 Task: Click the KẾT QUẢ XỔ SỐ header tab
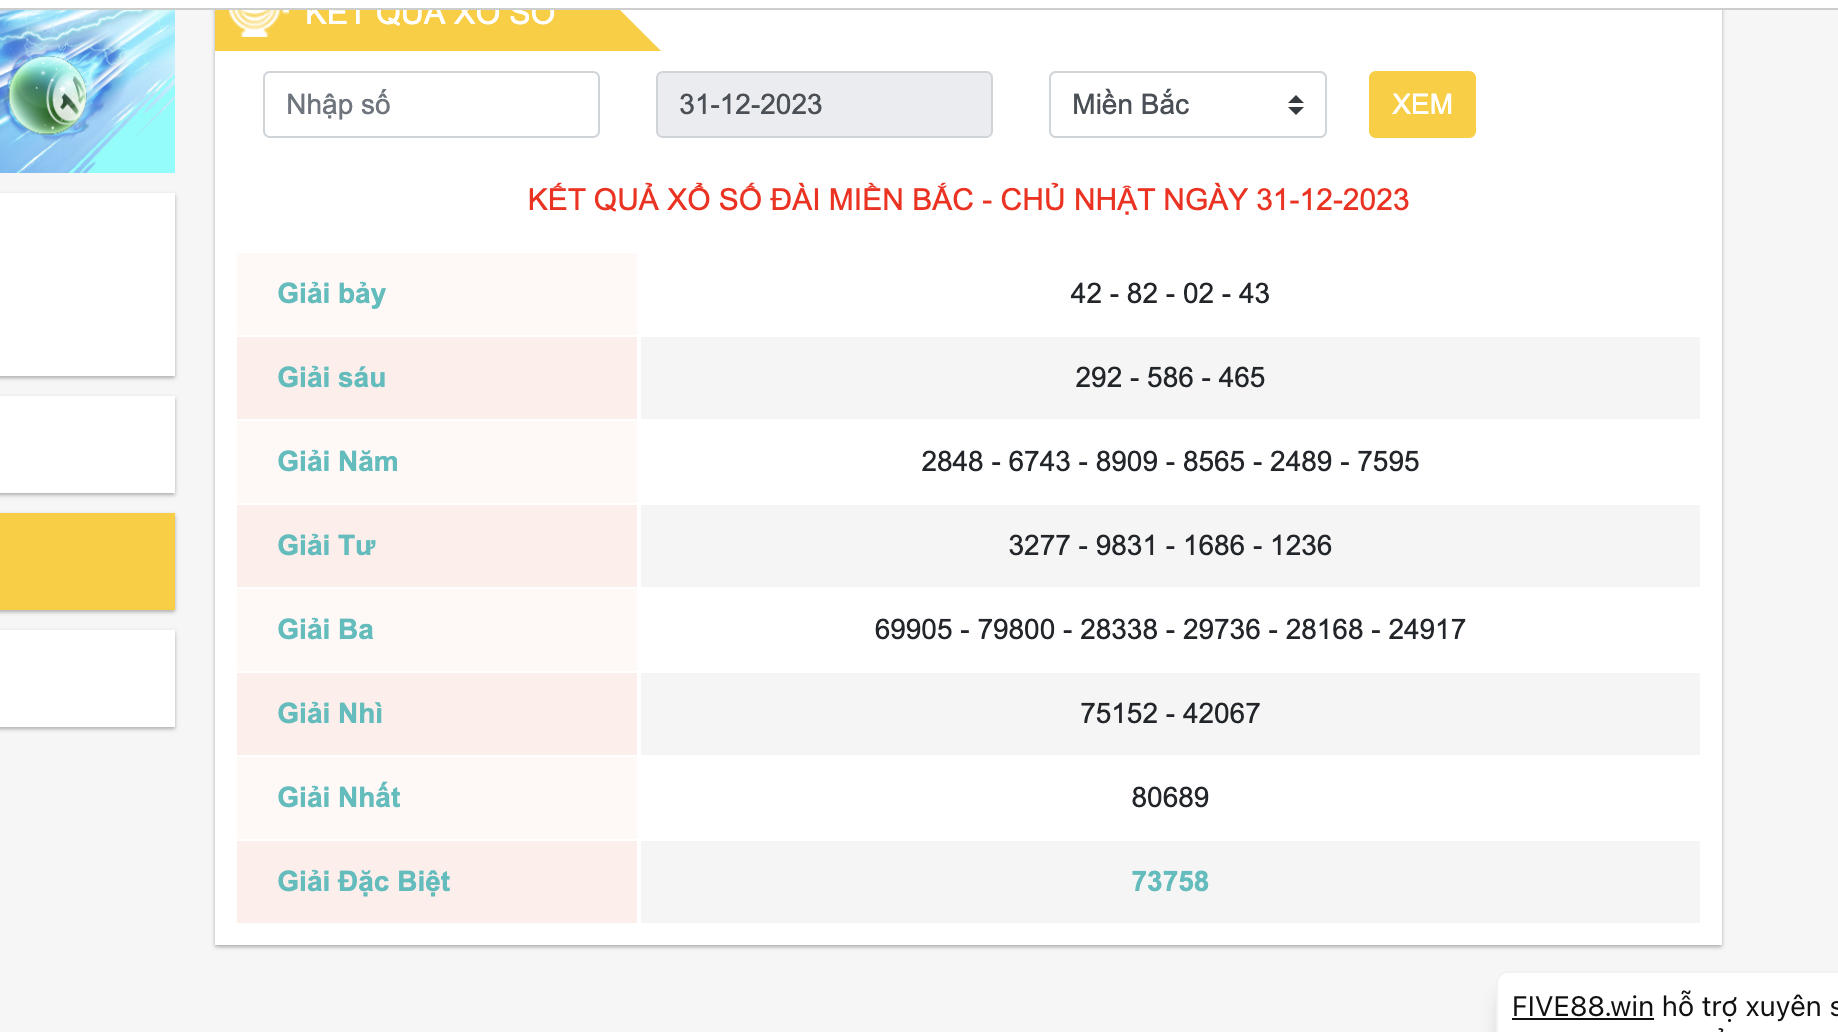coord(430,20)
